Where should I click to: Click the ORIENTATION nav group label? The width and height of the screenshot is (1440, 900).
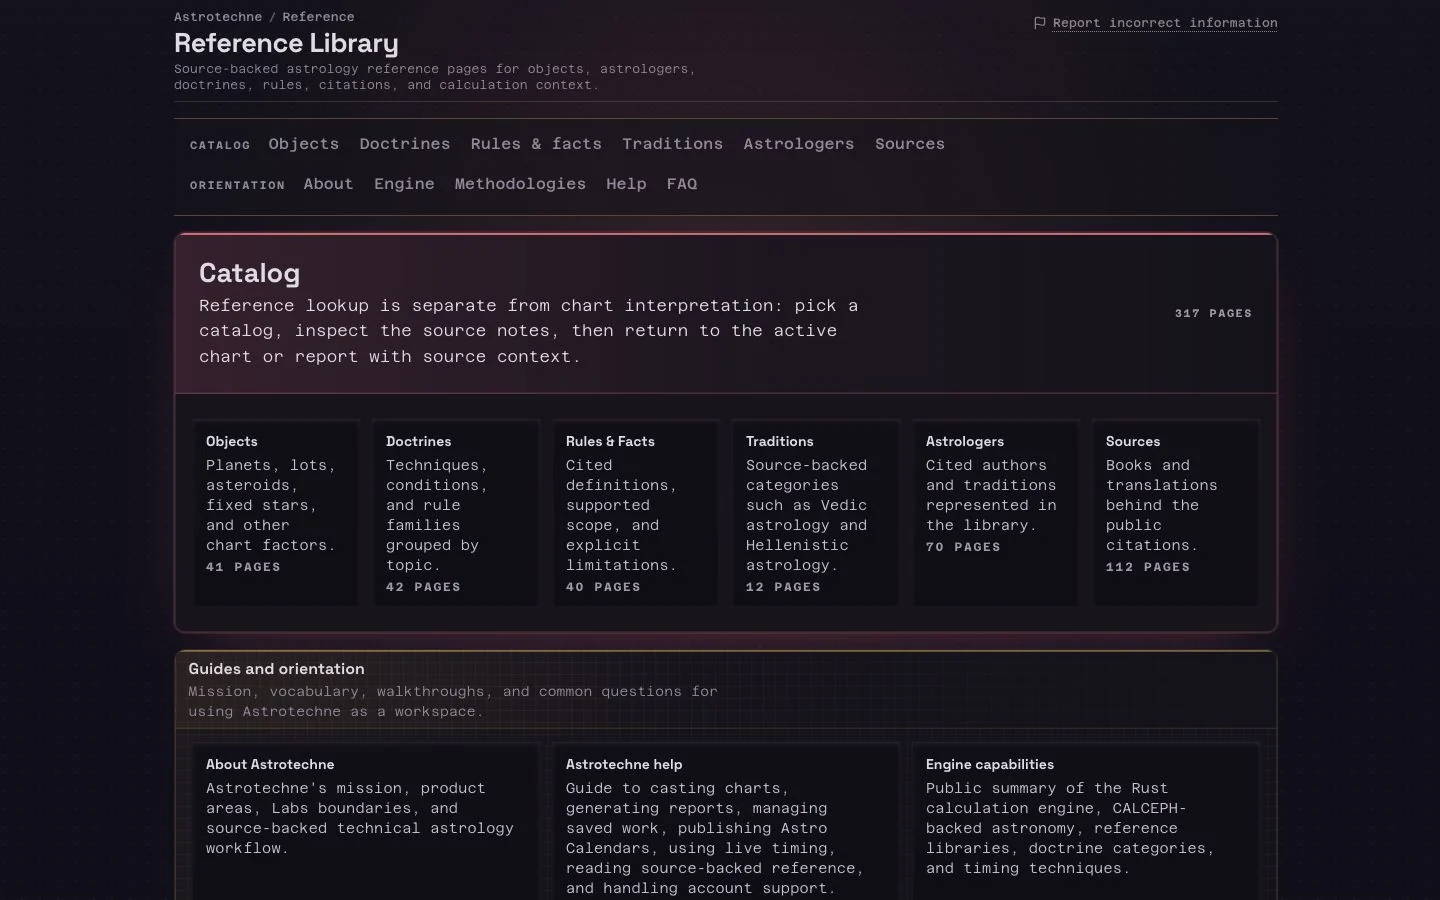pos(237,185)
